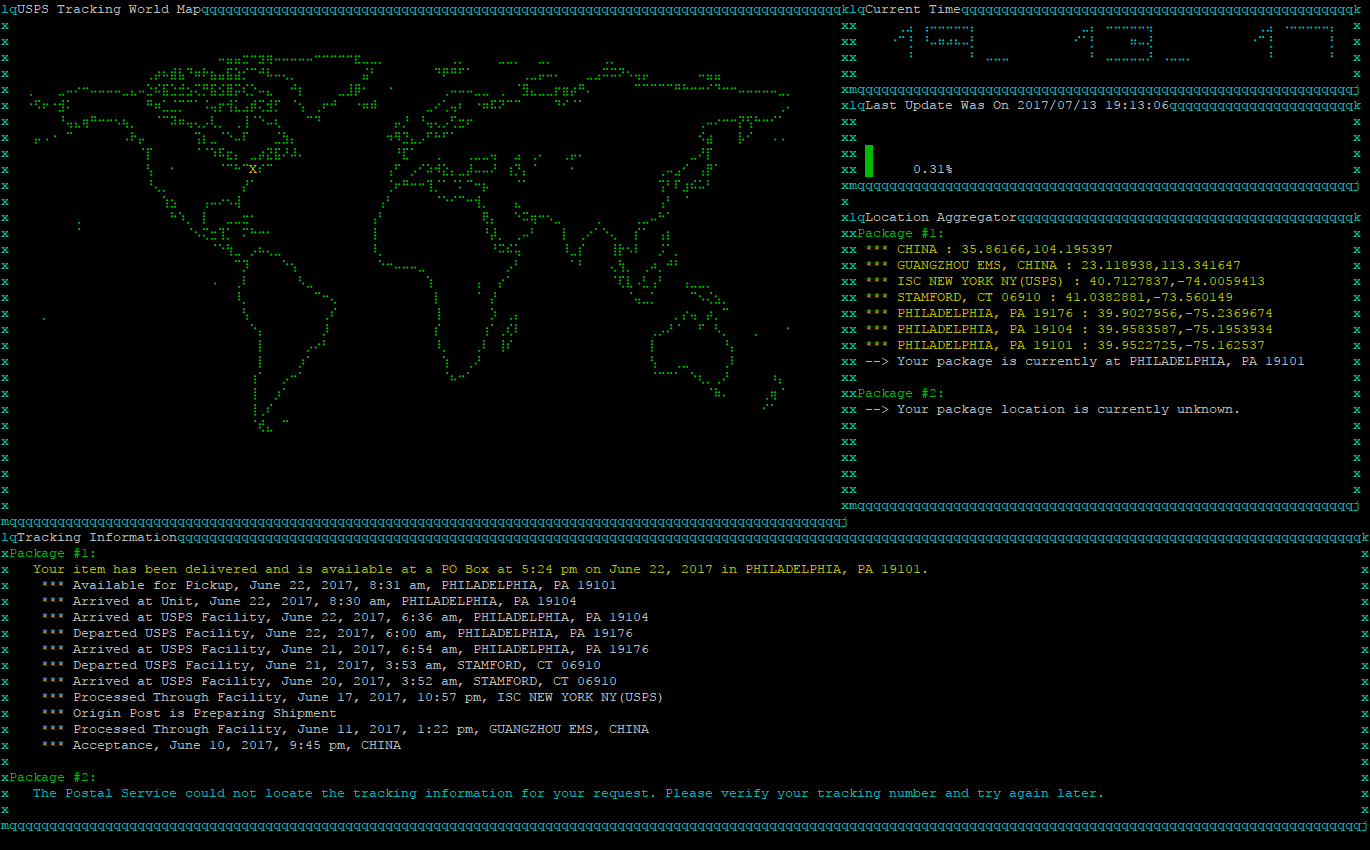Select the Acceptance, June 10, 2017, CHINA entry
This screenshot has height=850, width=1370.
(221, 745)
